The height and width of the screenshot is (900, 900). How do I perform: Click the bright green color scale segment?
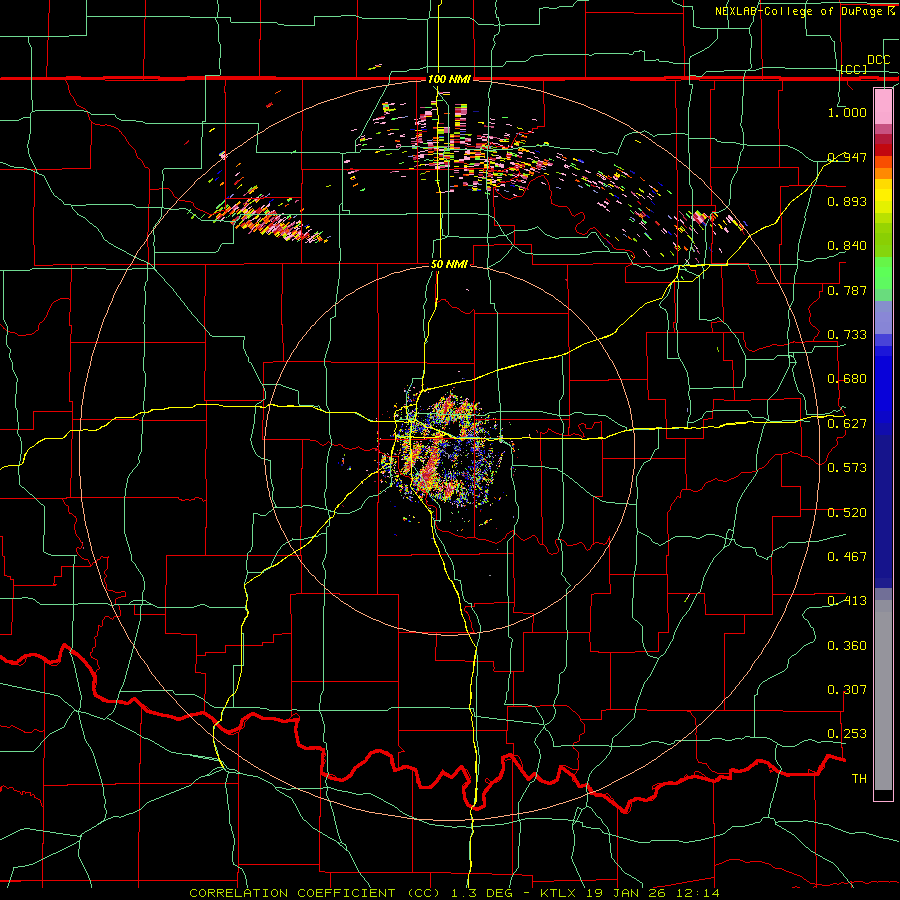coord(883,273)
